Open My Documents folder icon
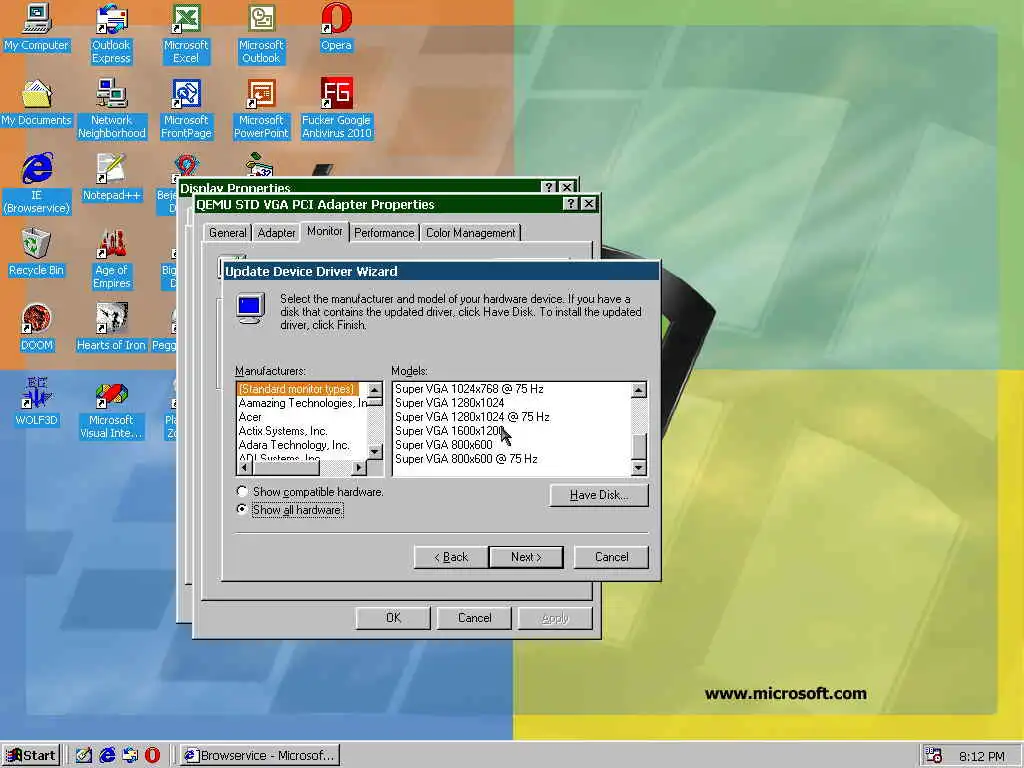The image size is (1024, 768). (x=37, y=103)
